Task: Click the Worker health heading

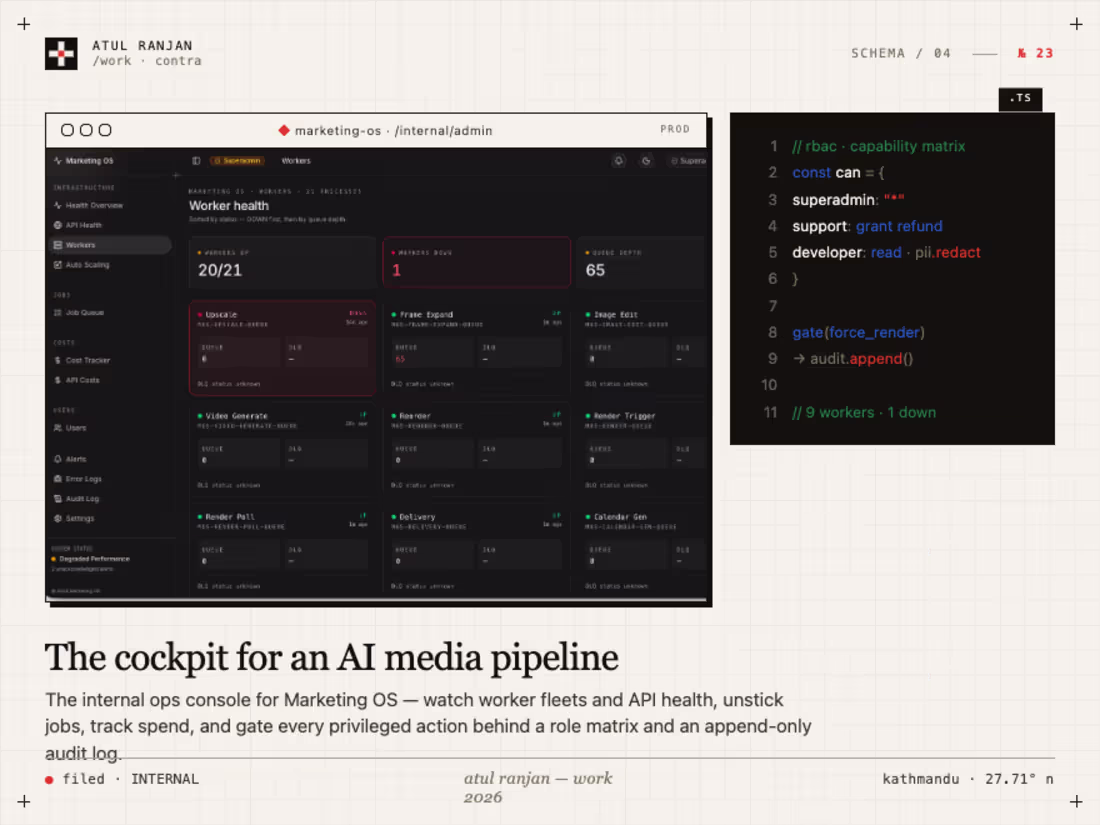Action: (229, 206)
